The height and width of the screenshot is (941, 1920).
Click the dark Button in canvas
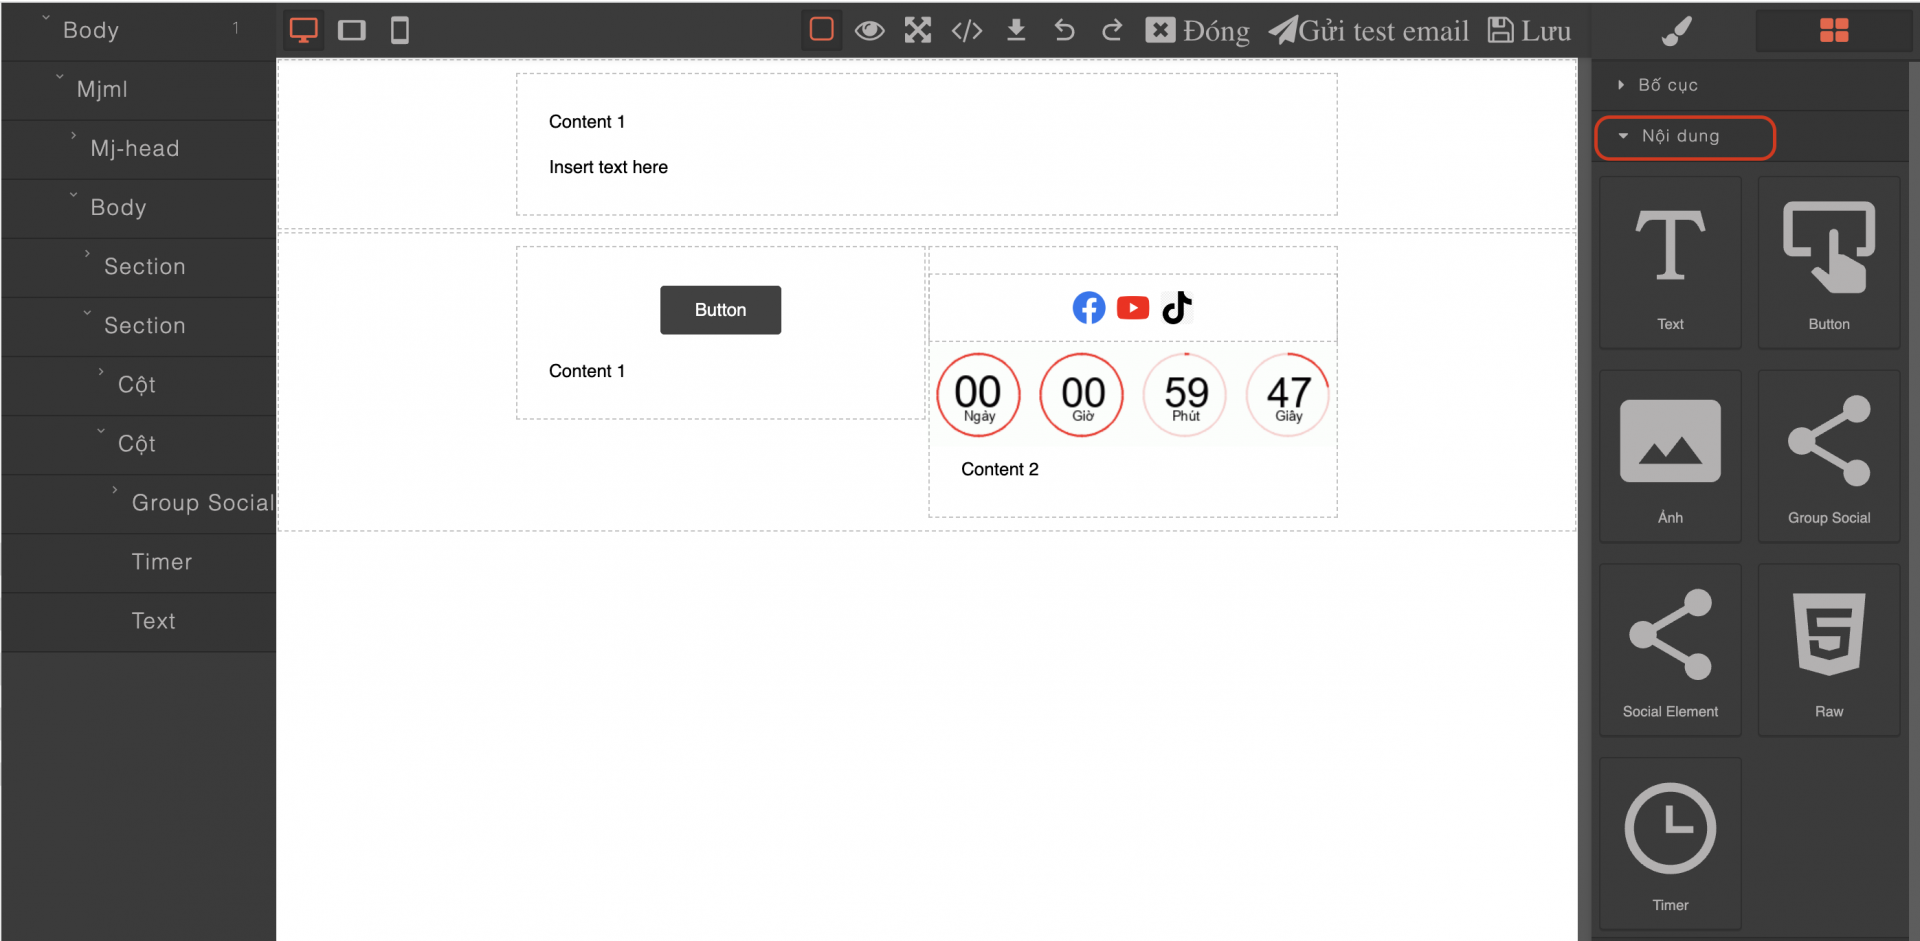tap(720, 310)
